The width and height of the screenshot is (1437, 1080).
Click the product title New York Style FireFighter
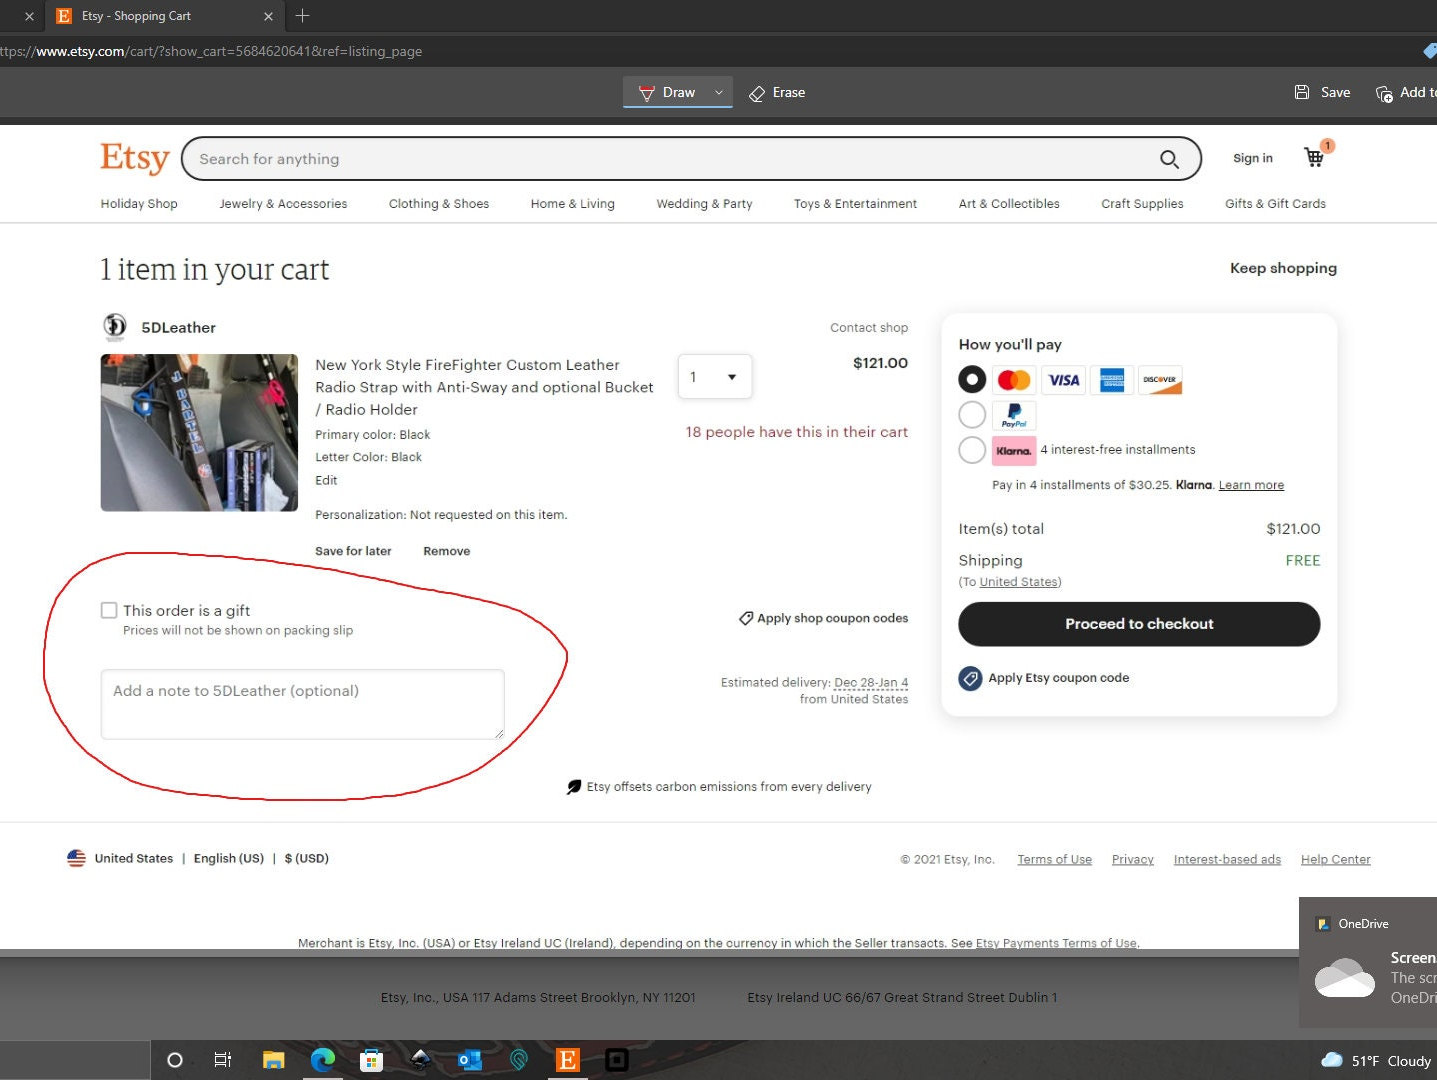pyautogui.click(x=484, y=387)
